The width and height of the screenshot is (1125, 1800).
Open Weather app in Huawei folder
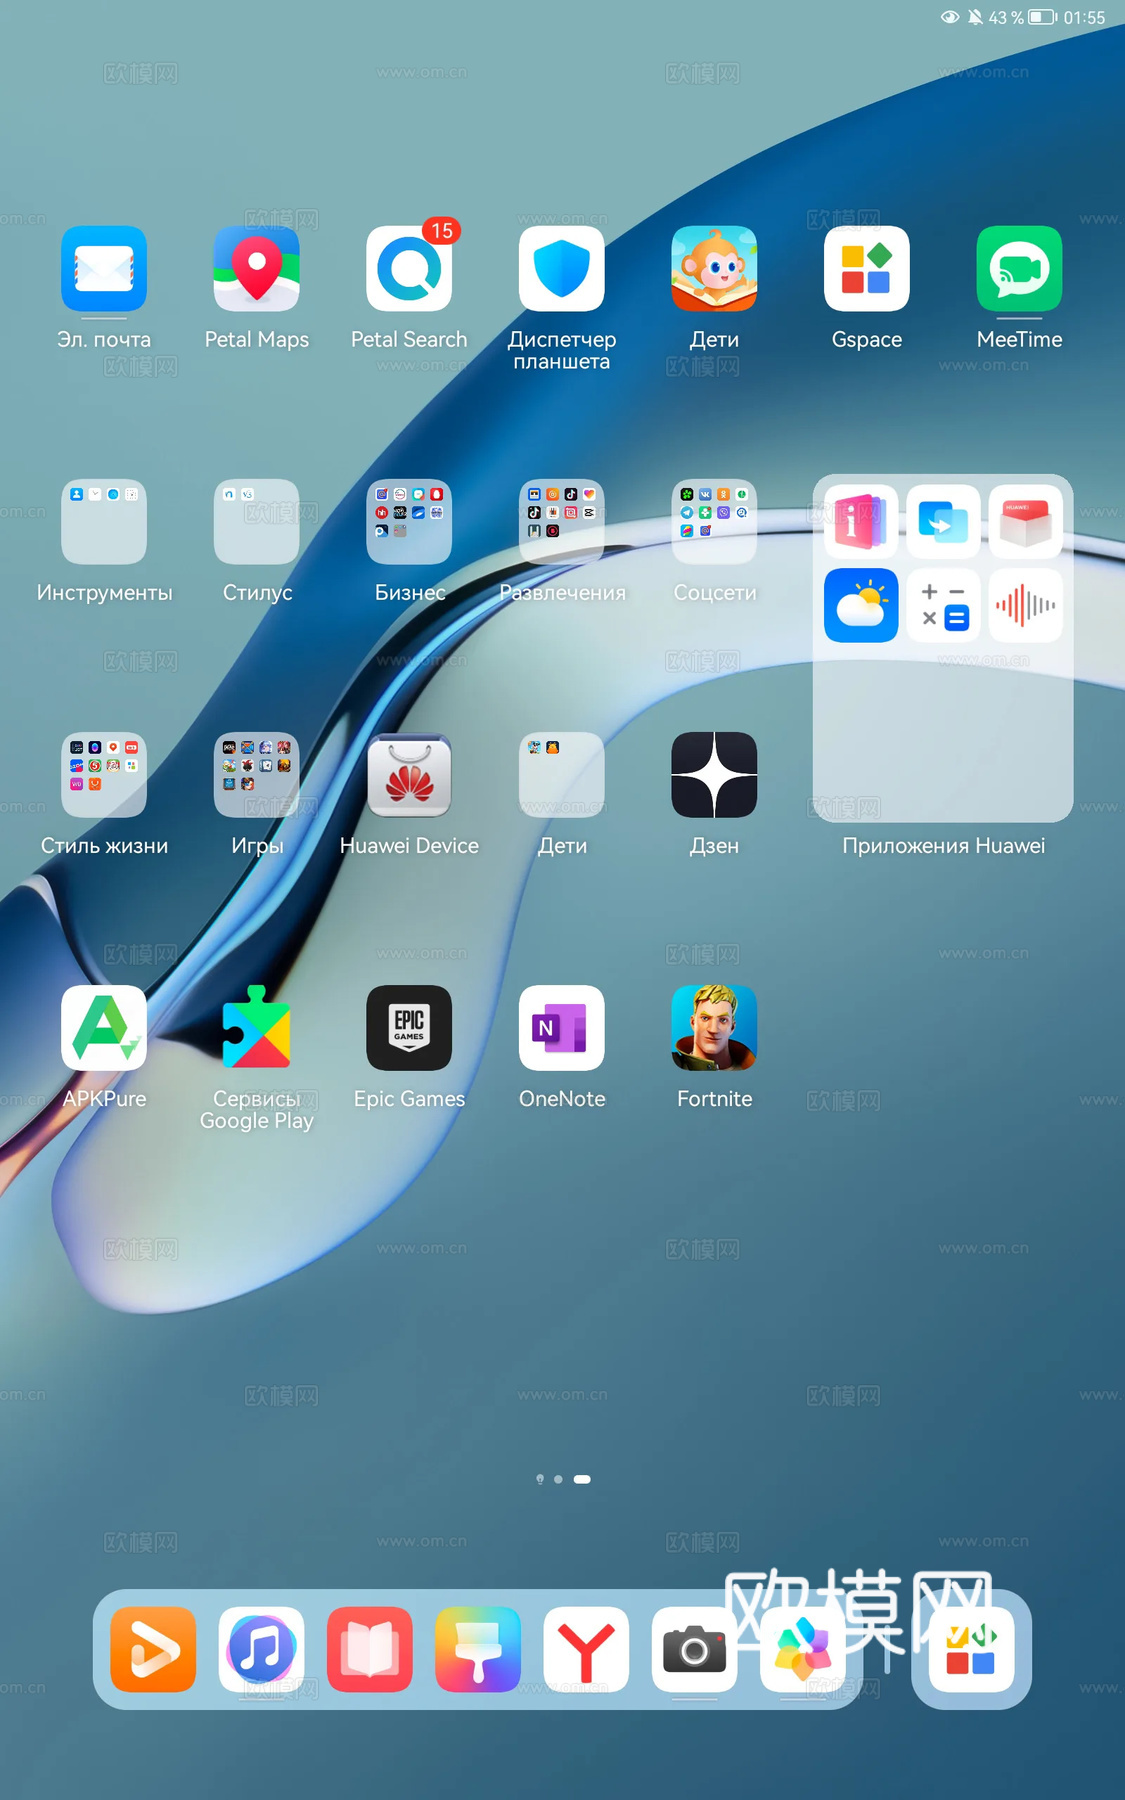click(861, 605)
